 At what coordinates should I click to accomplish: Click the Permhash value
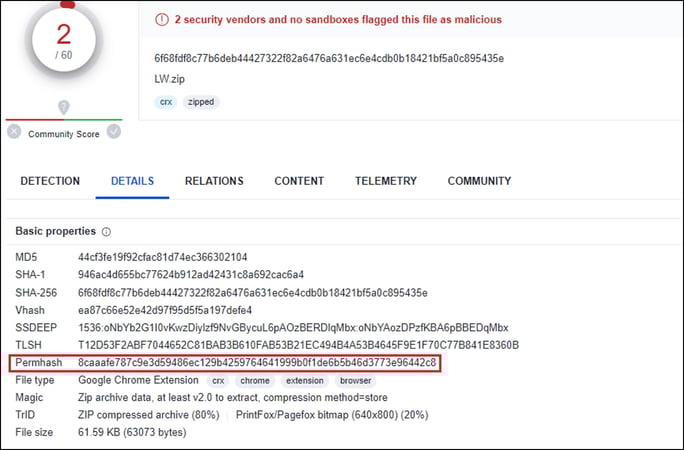(258, 362)
